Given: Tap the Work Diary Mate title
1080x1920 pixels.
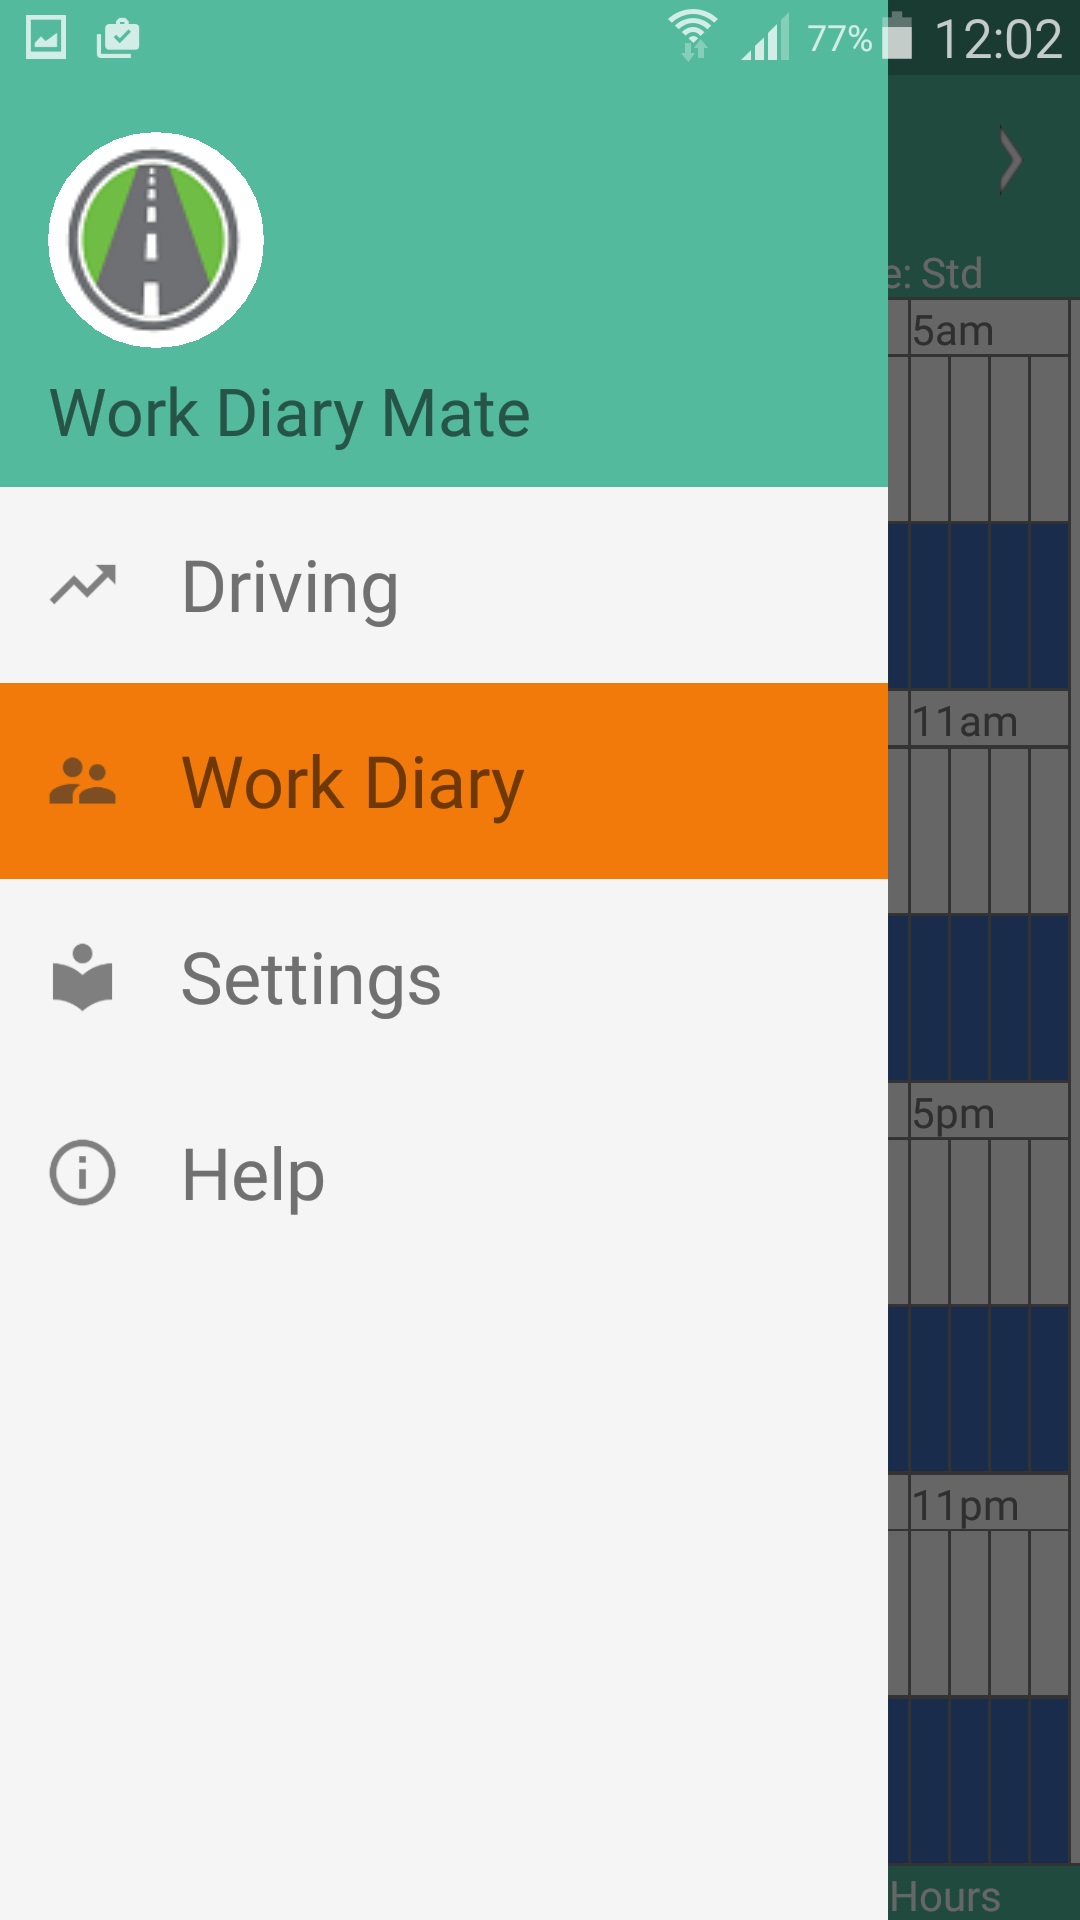Looking at the screenshot, I should tap(290, 414).
